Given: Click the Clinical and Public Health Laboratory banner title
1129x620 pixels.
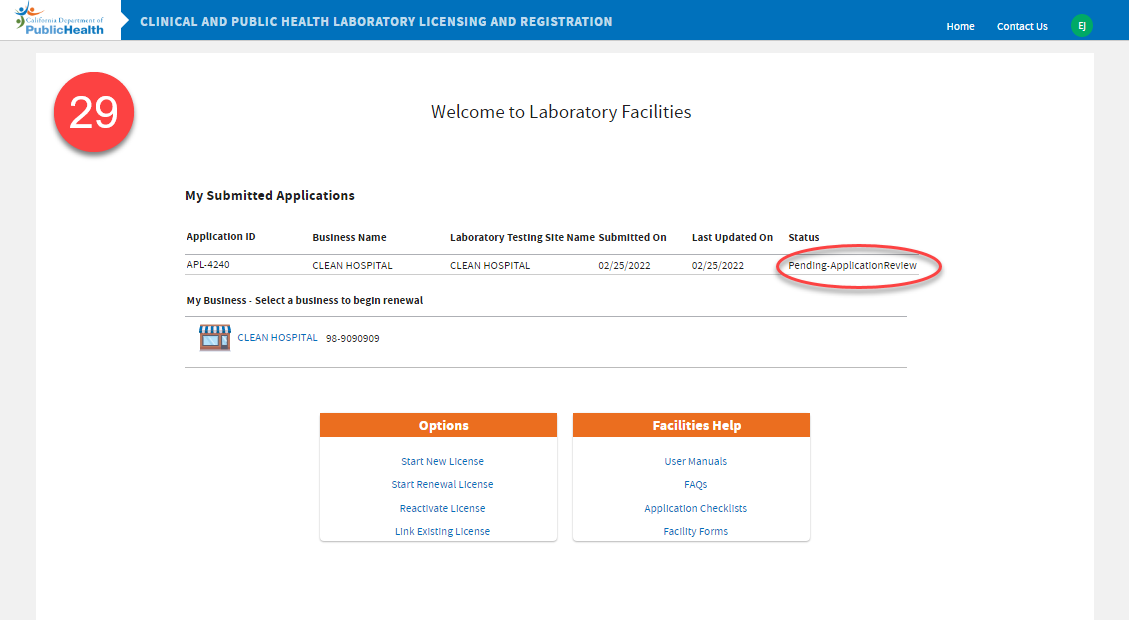Looking at the screenshot, I should [376, 22].
